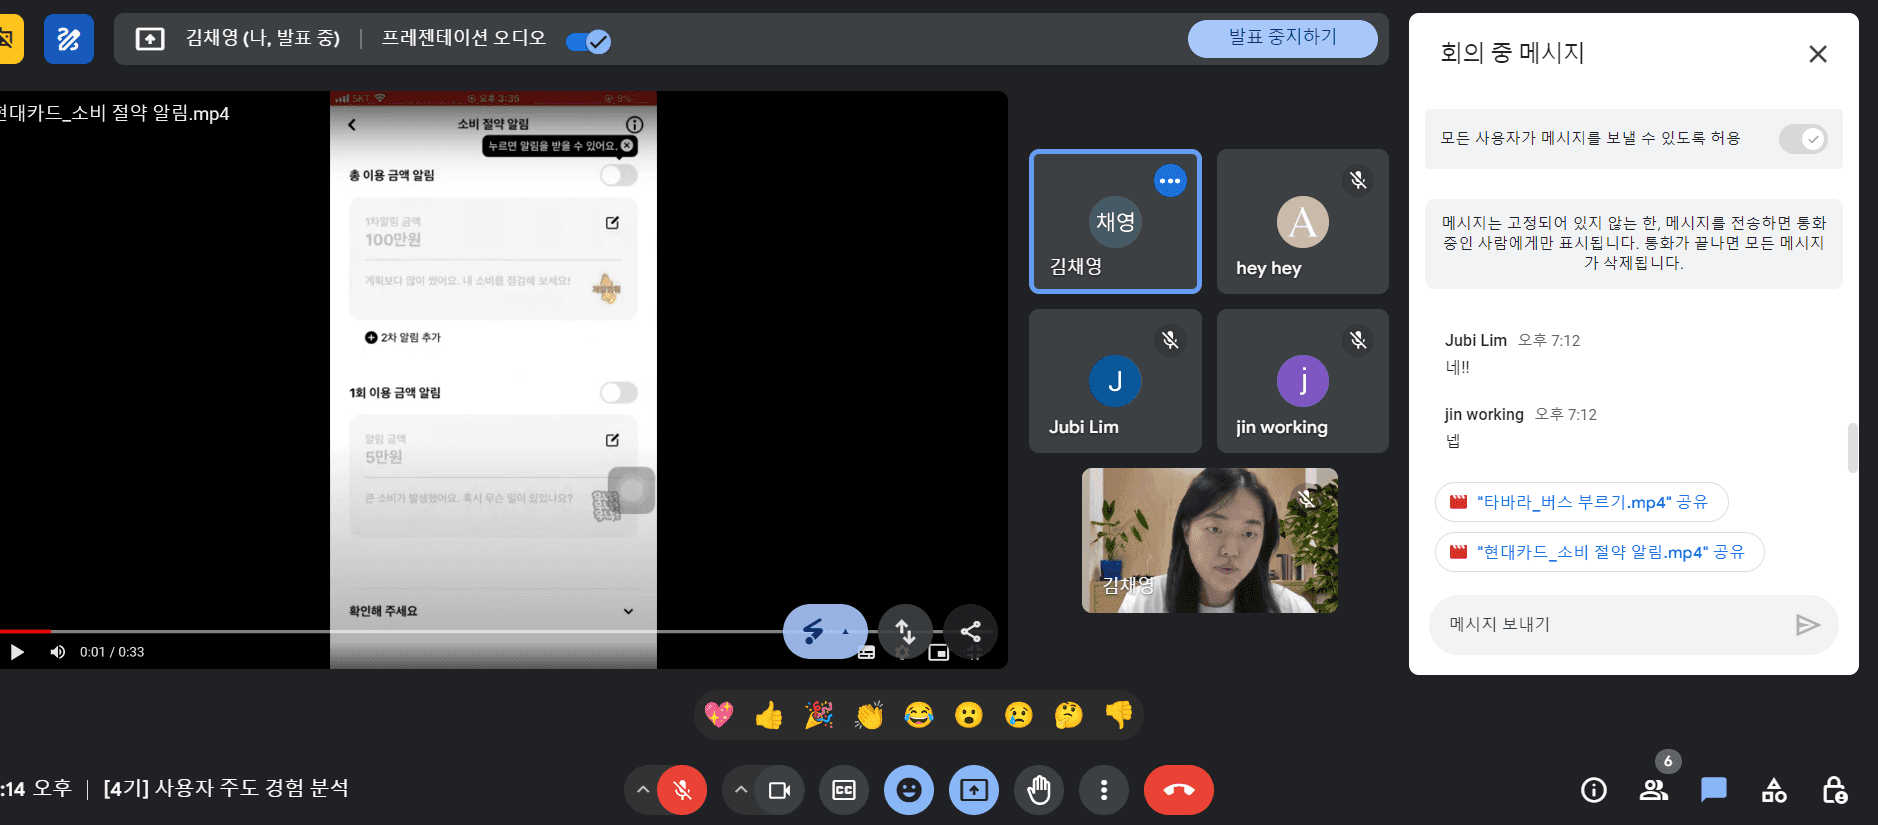Click the meeting title 사용자 주도 경험 분석
Image resolution: width=1878 pixels, height=825 pixels.
226,788
